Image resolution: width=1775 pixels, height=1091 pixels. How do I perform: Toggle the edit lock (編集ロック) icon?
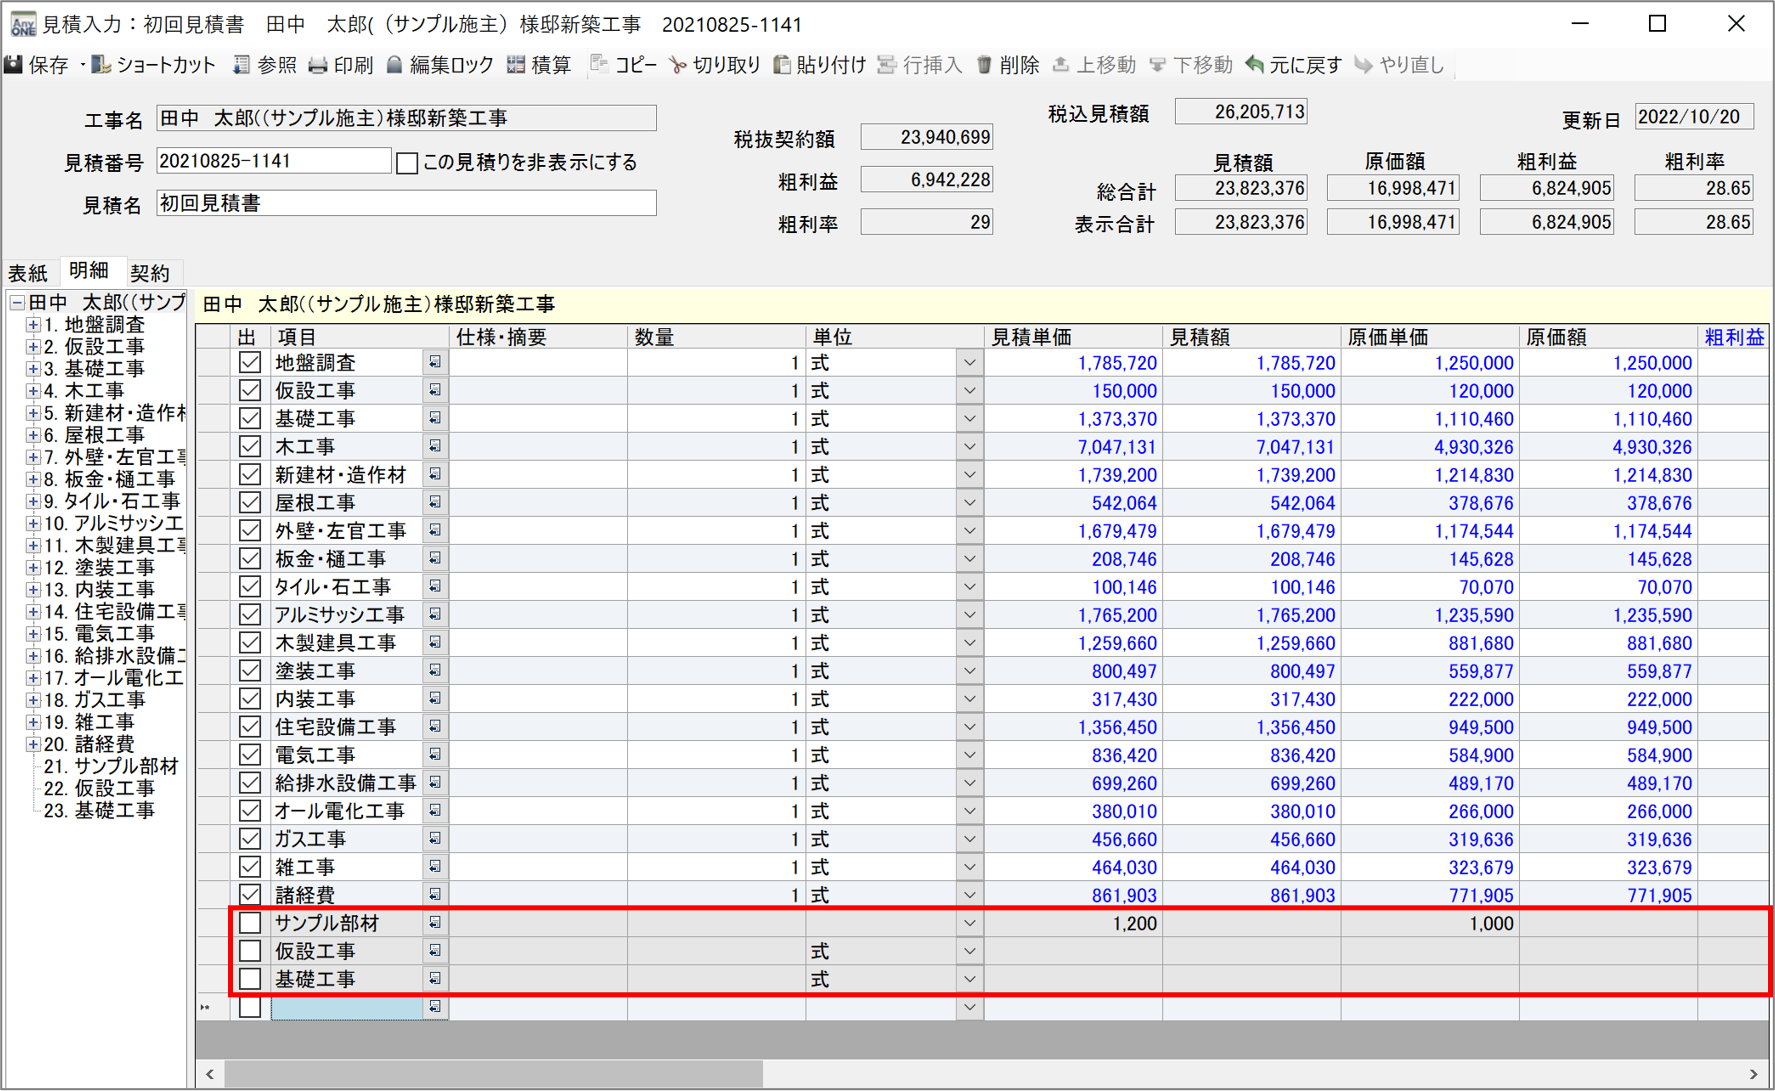395,65
